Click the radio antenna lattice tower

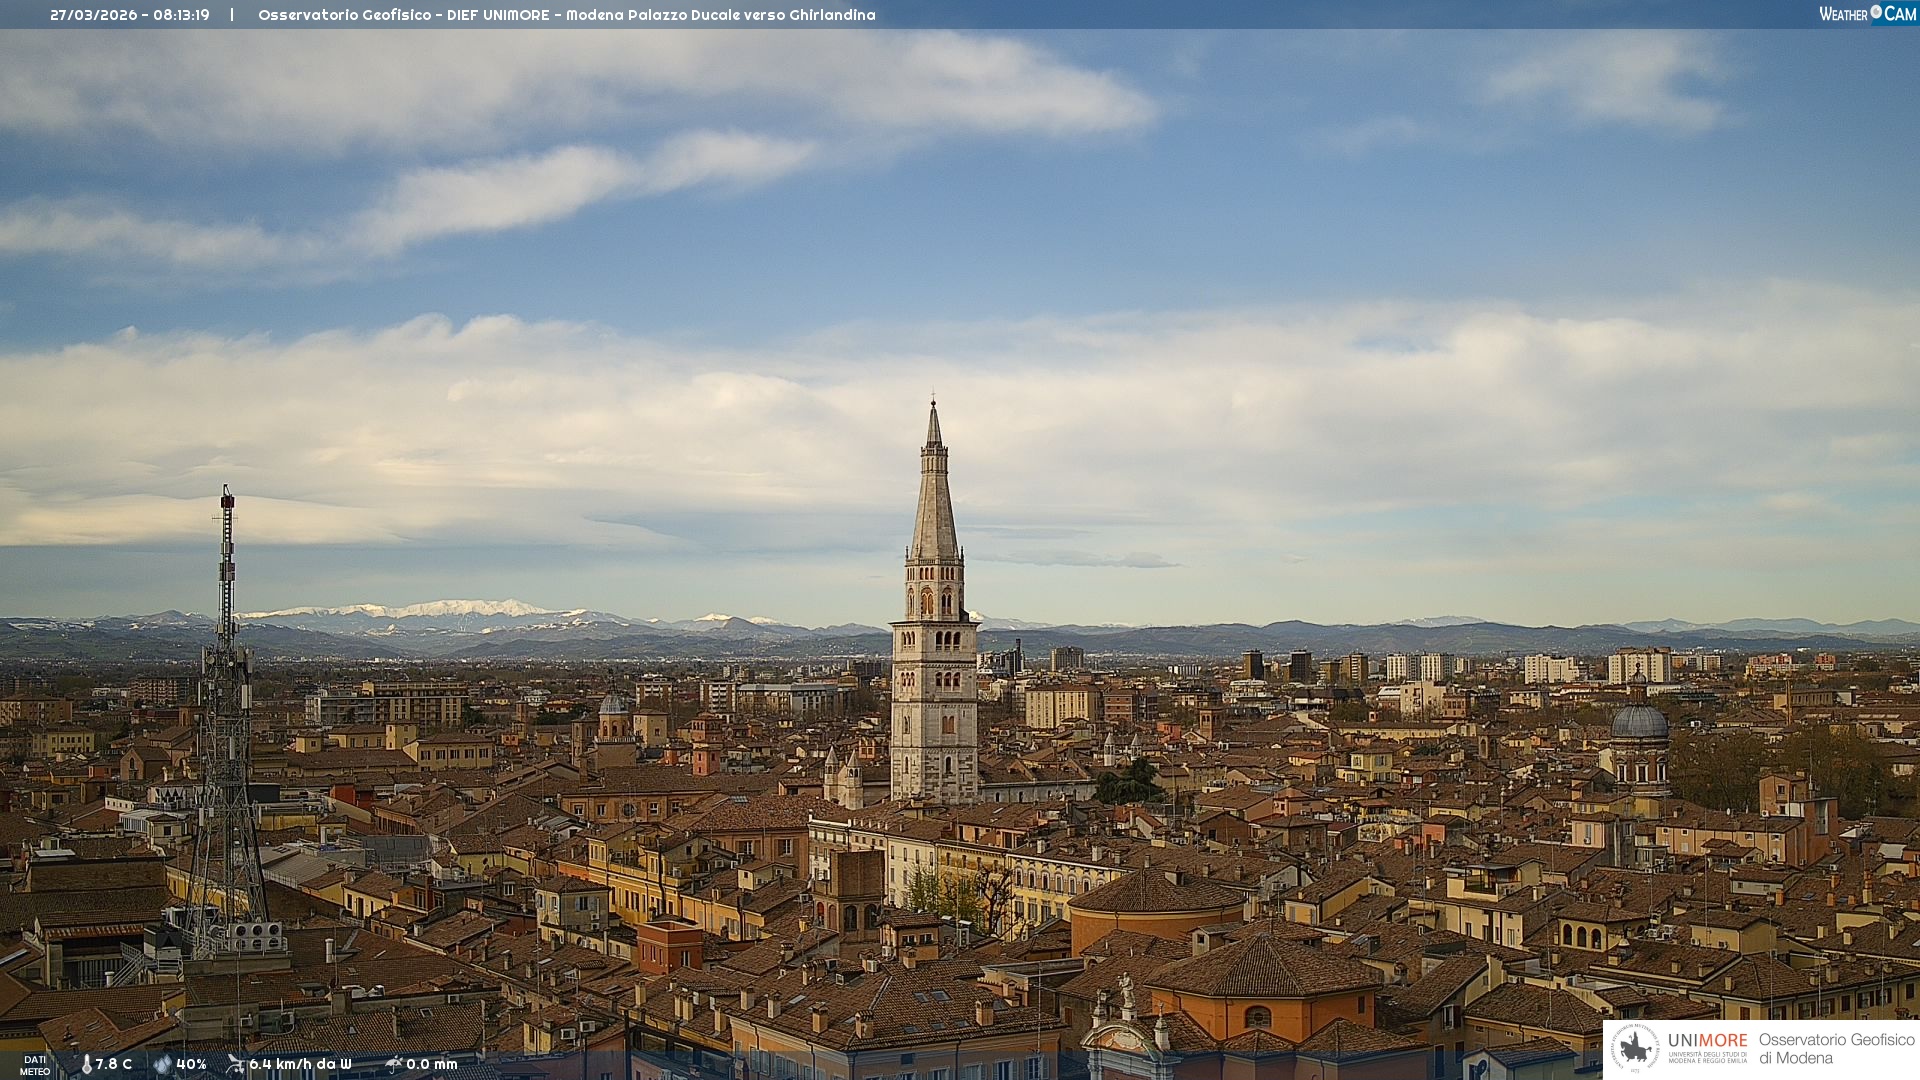tap(226, 720)
